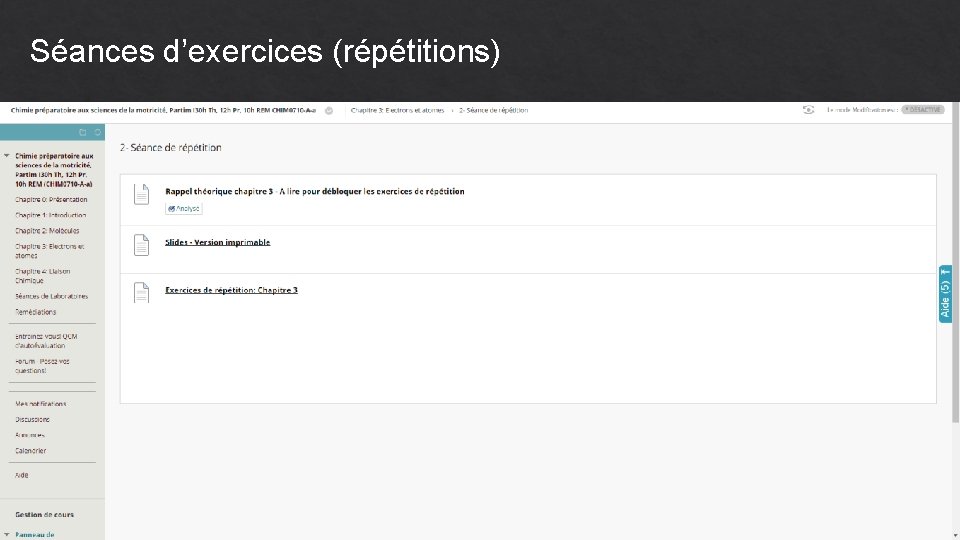Click the folder icon in sidebar header
This screenshot has height=540, width=960.
coord(83,132)
